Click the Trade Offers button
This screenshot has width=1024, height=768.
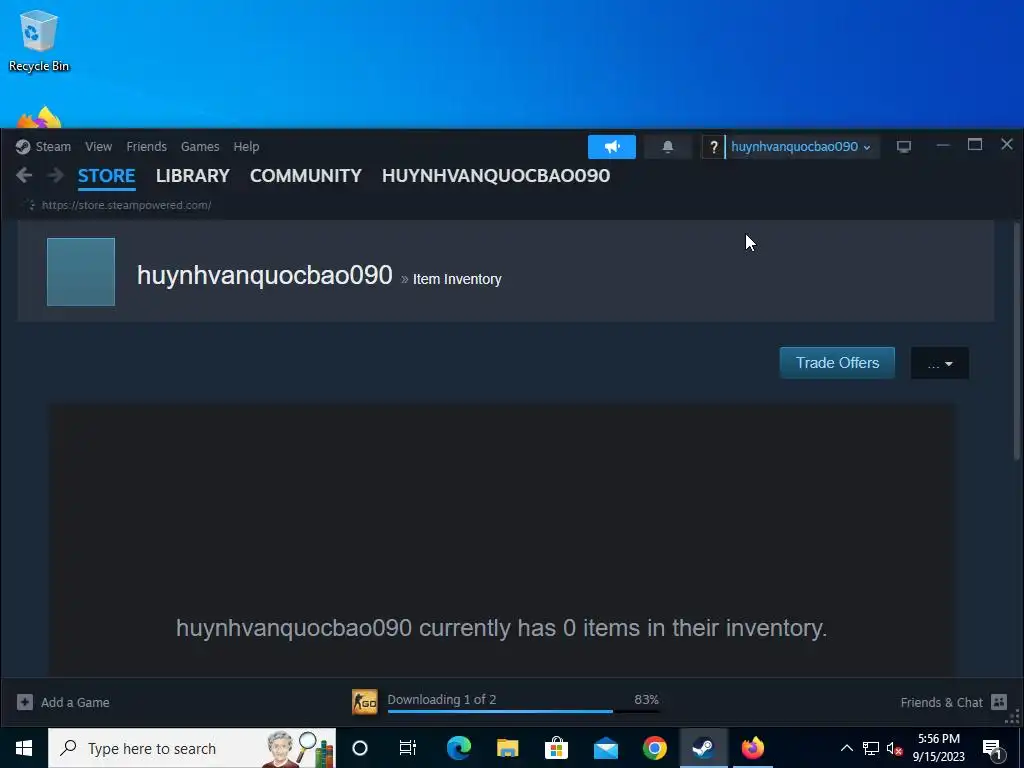tap(837, 363)
